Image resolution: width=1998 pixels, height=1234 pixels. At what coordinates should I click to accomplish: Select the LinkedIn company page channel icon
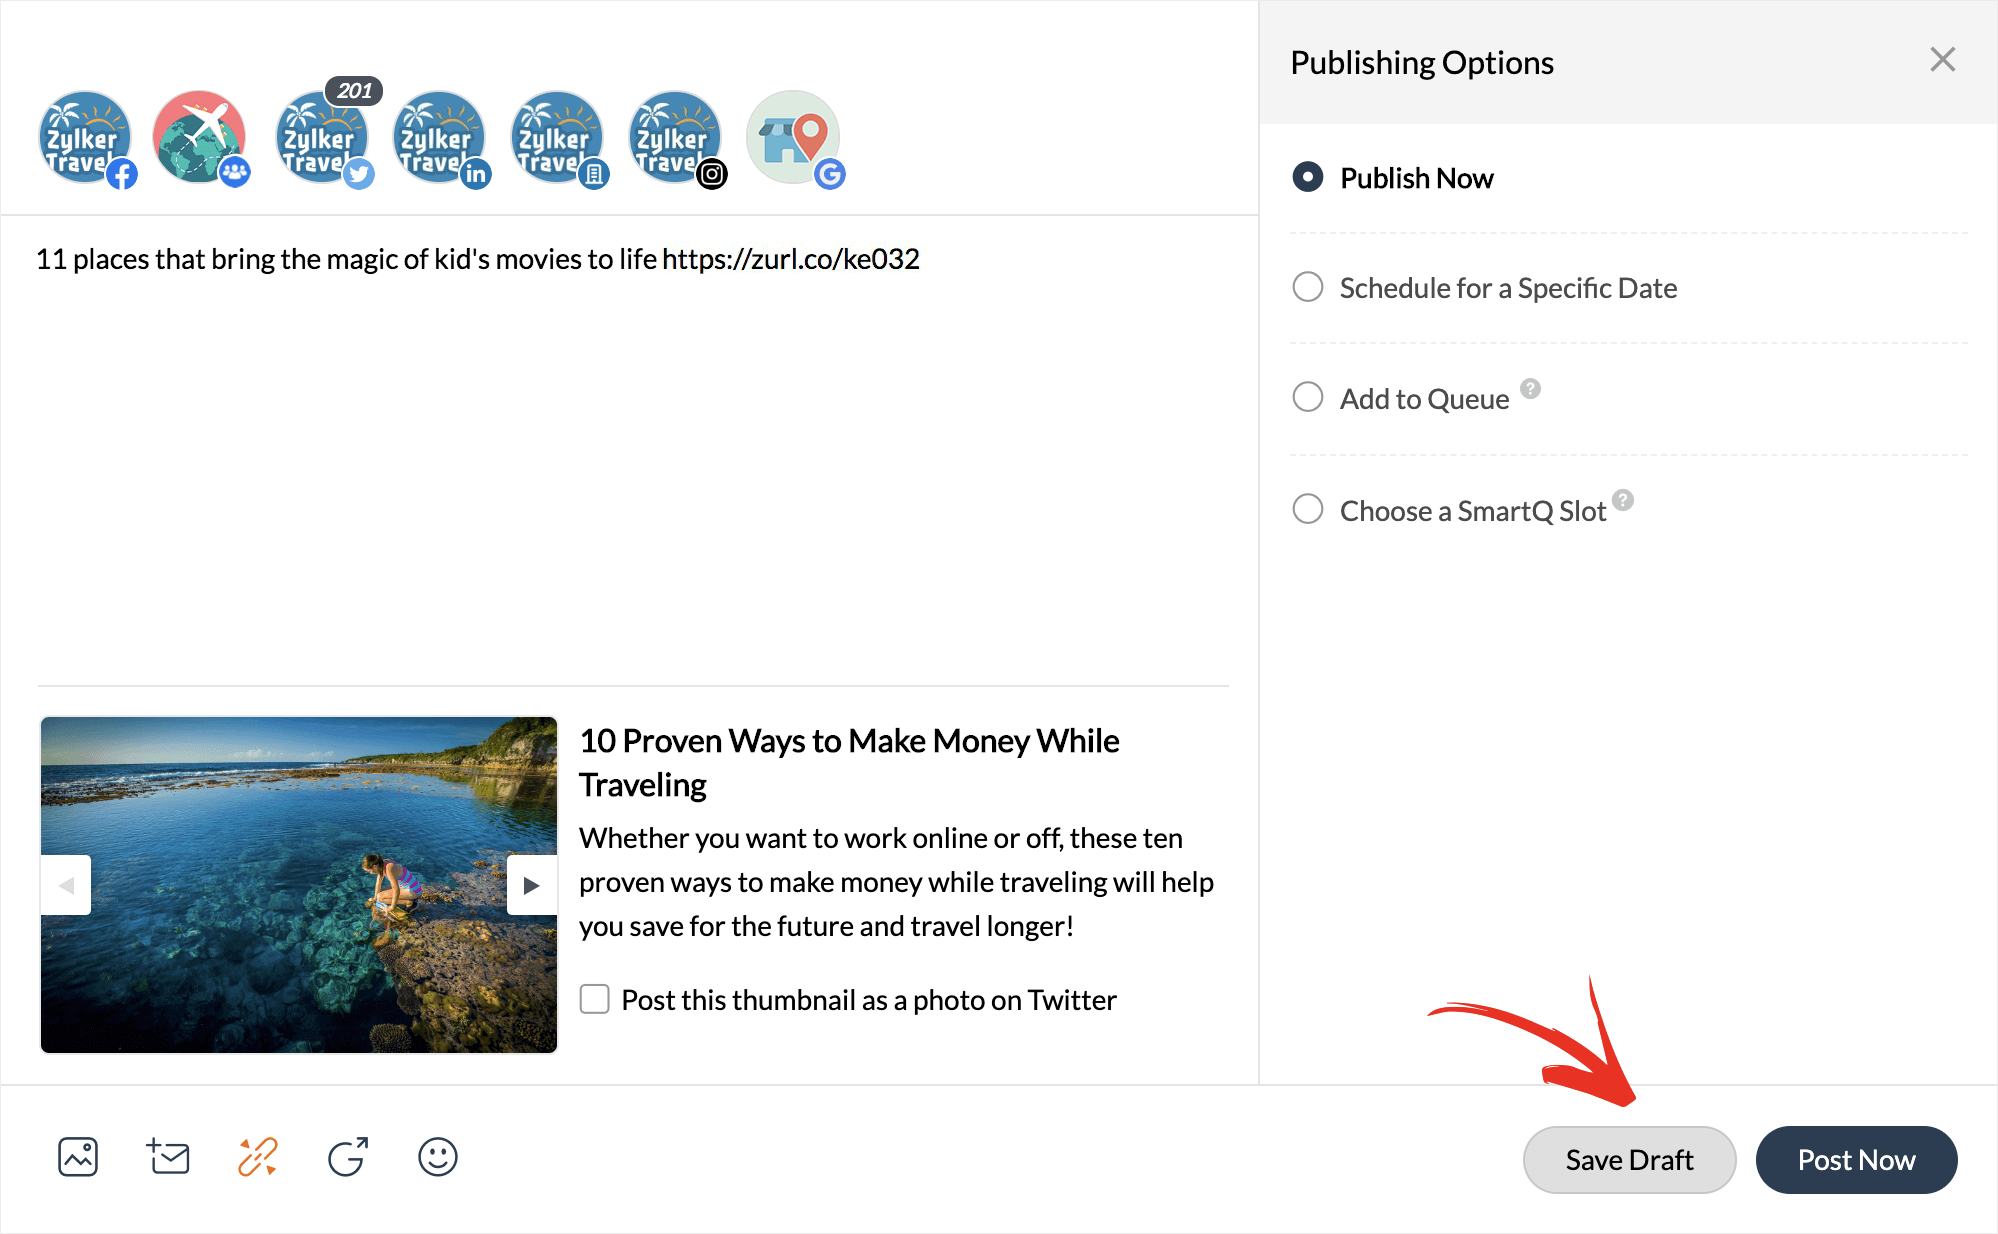557,138
